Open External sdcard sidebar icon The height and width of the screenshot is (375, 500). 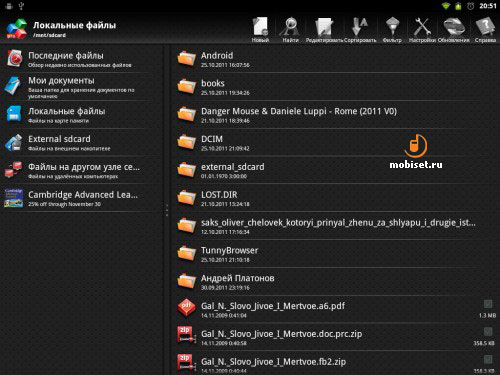pyautogui.click(x=14, y=142)
